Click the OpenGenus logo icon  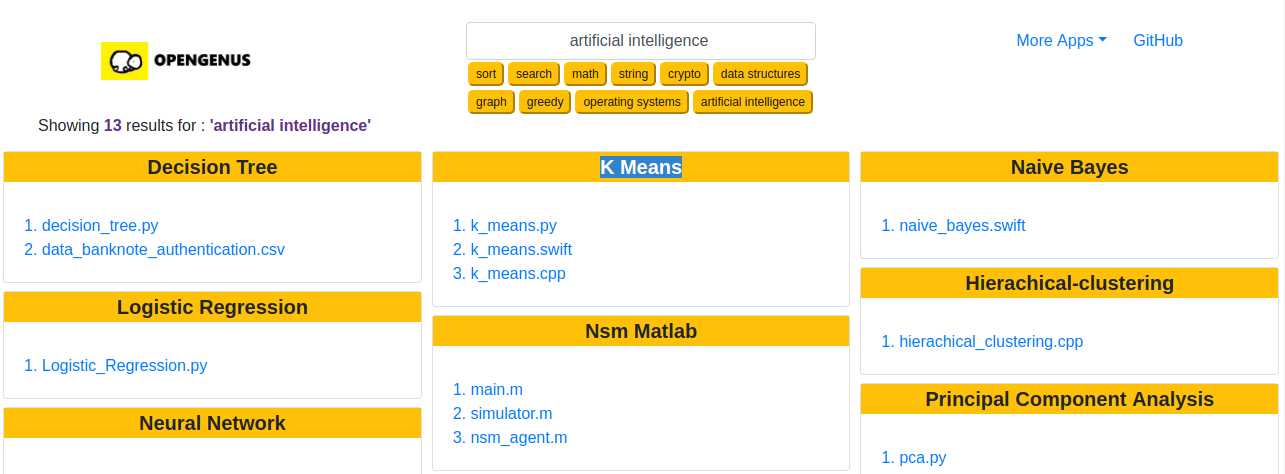coord(124,61)
